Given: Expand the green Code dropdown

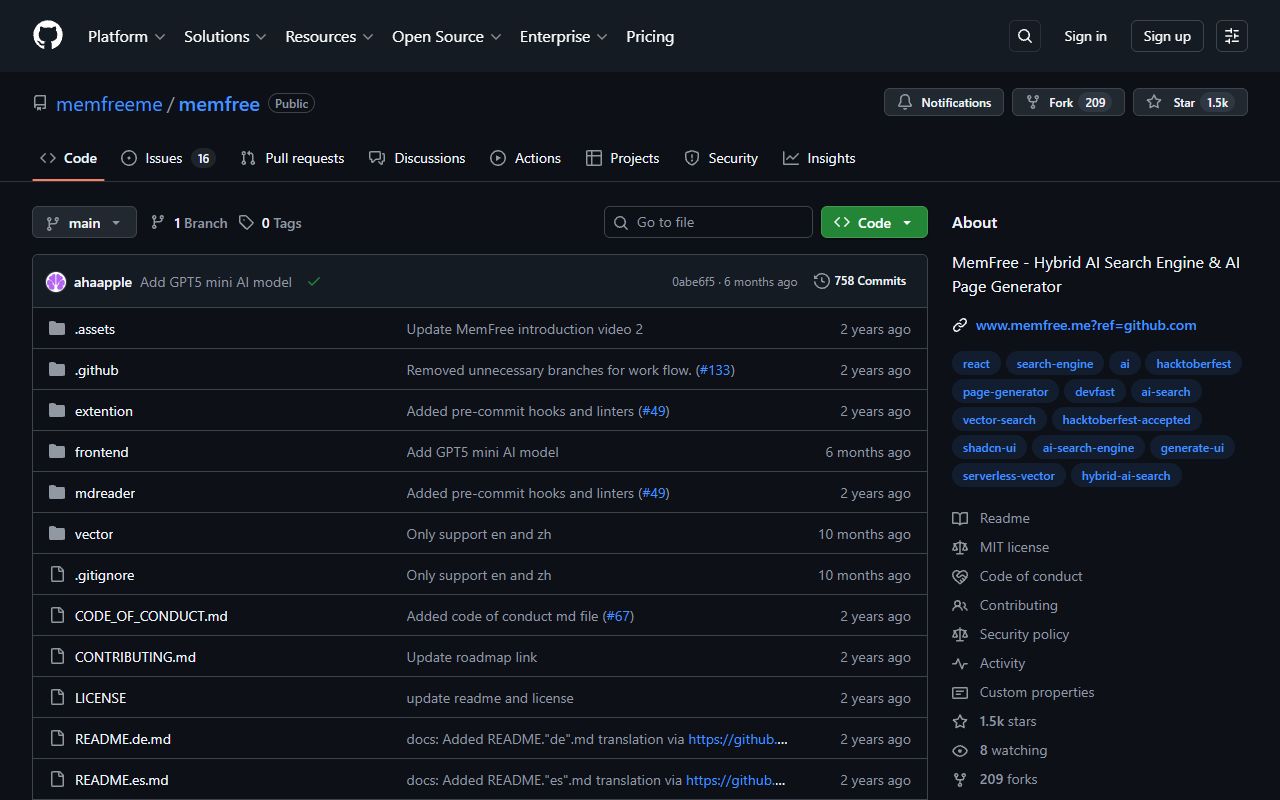Looking at the screenshot, I should click(873, 222).
